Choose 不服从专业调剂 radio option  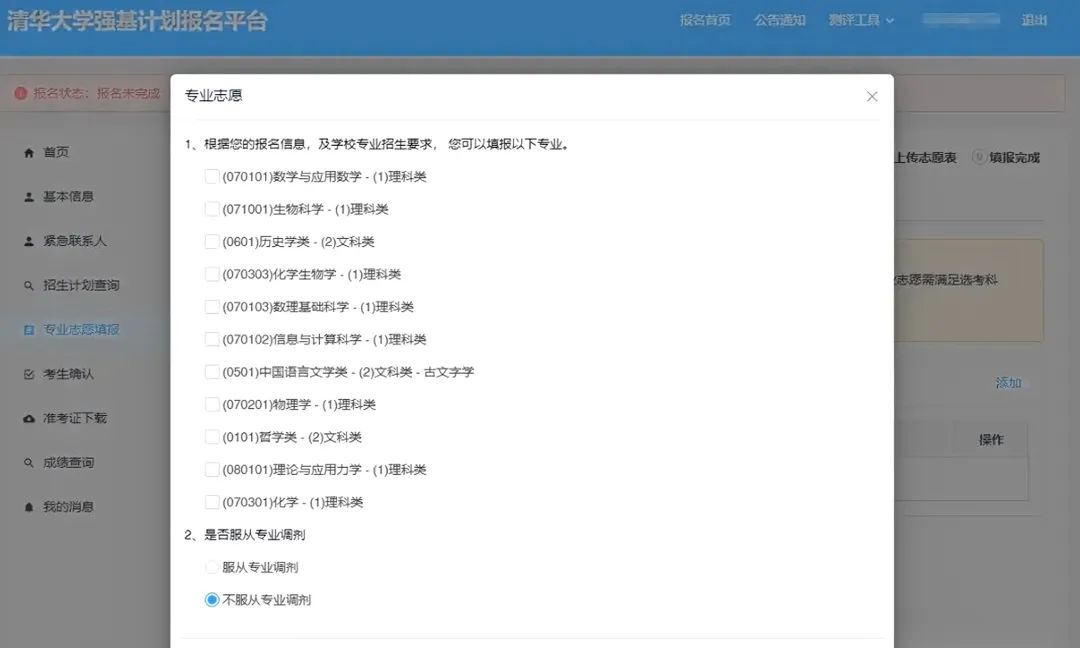[x=212, y=600]
